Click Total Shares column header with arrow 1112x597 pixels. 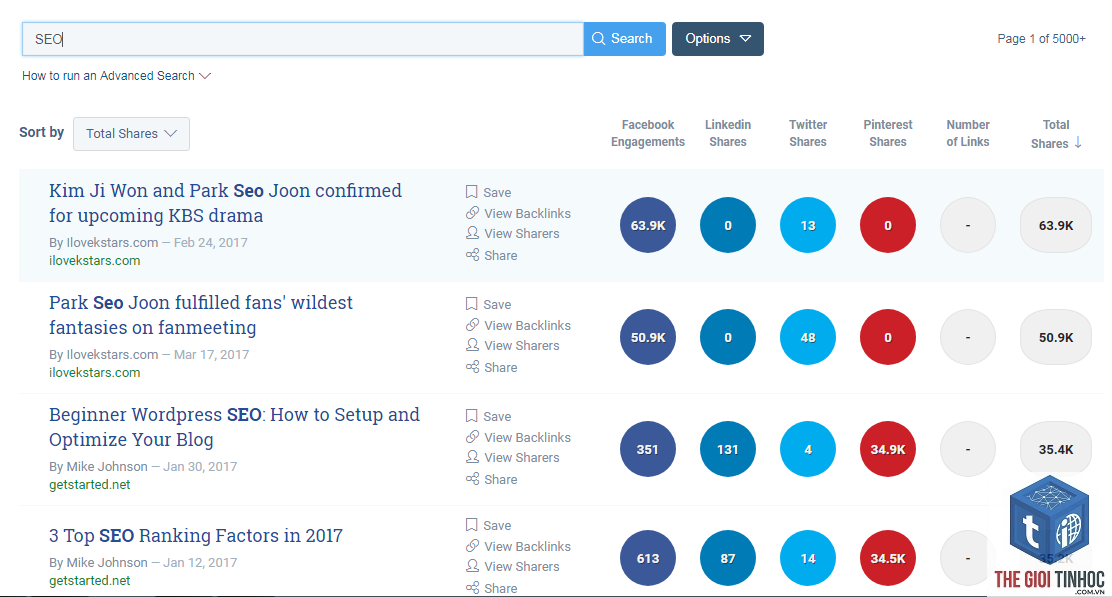(1056, 133)
